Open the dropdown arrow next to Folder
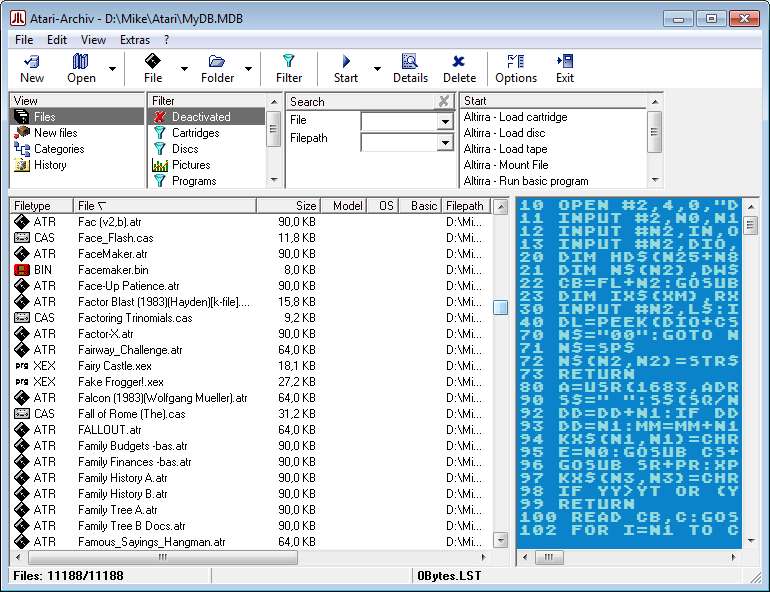The width and height of the screenshot is (770, 592). tap(248, 69)
